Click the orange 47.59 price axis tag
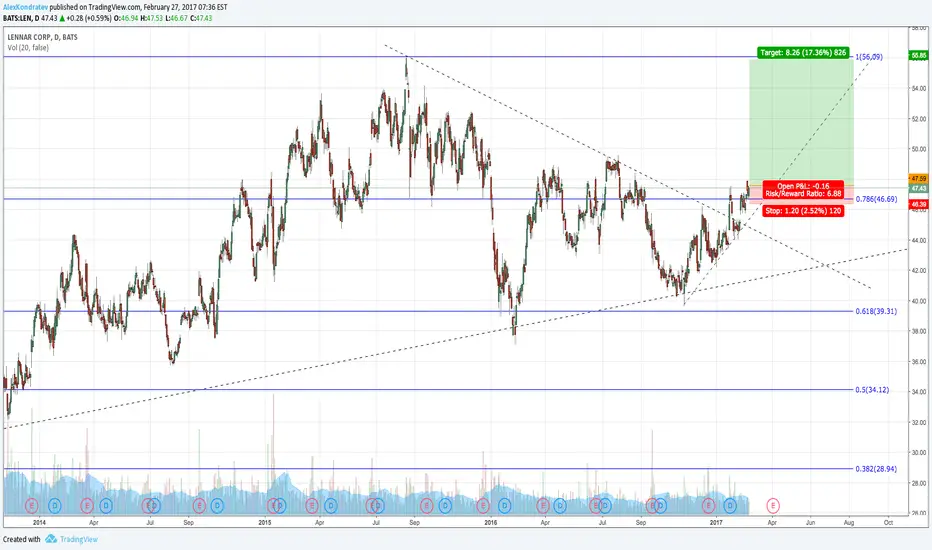932x550 pixels. [919, 178]
